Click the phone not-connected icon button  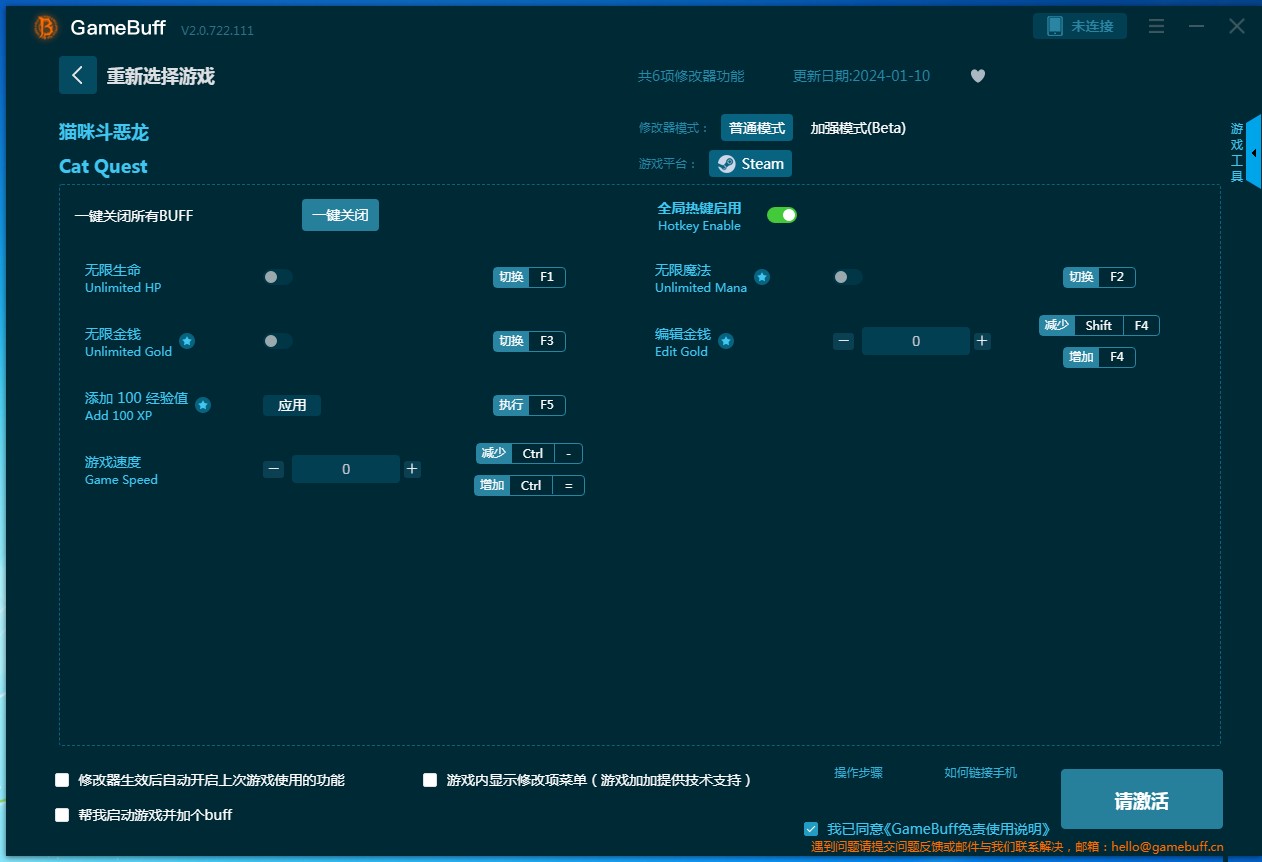coord(1079,26)
